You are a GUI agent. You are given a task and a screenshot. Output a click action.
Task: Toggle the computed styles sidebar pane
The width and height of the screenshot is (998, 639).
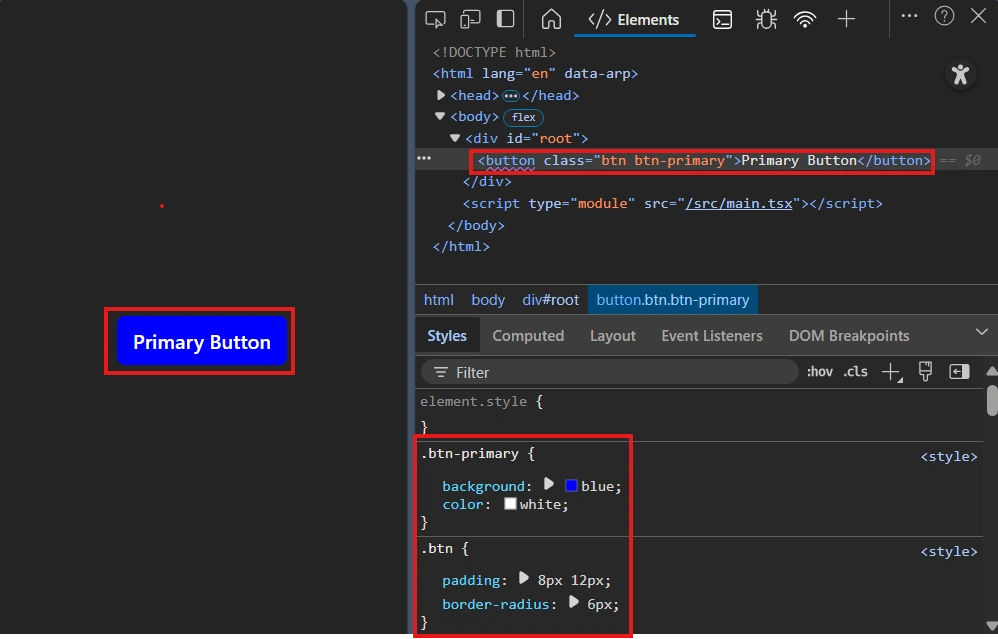coord(959,372)
